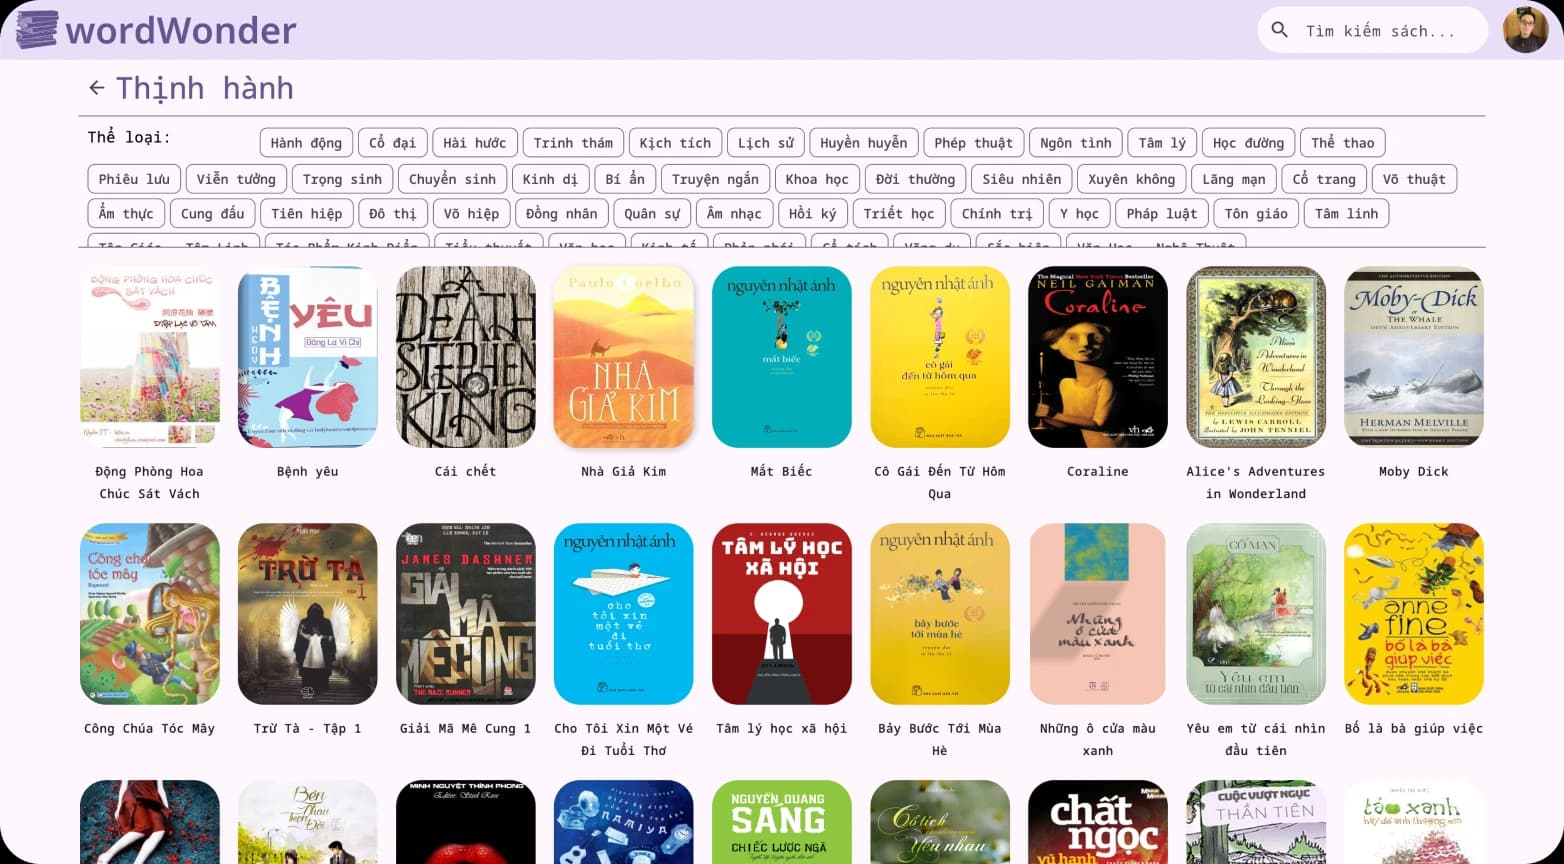Click the wordWonder book stack logo

pos(37,30)
